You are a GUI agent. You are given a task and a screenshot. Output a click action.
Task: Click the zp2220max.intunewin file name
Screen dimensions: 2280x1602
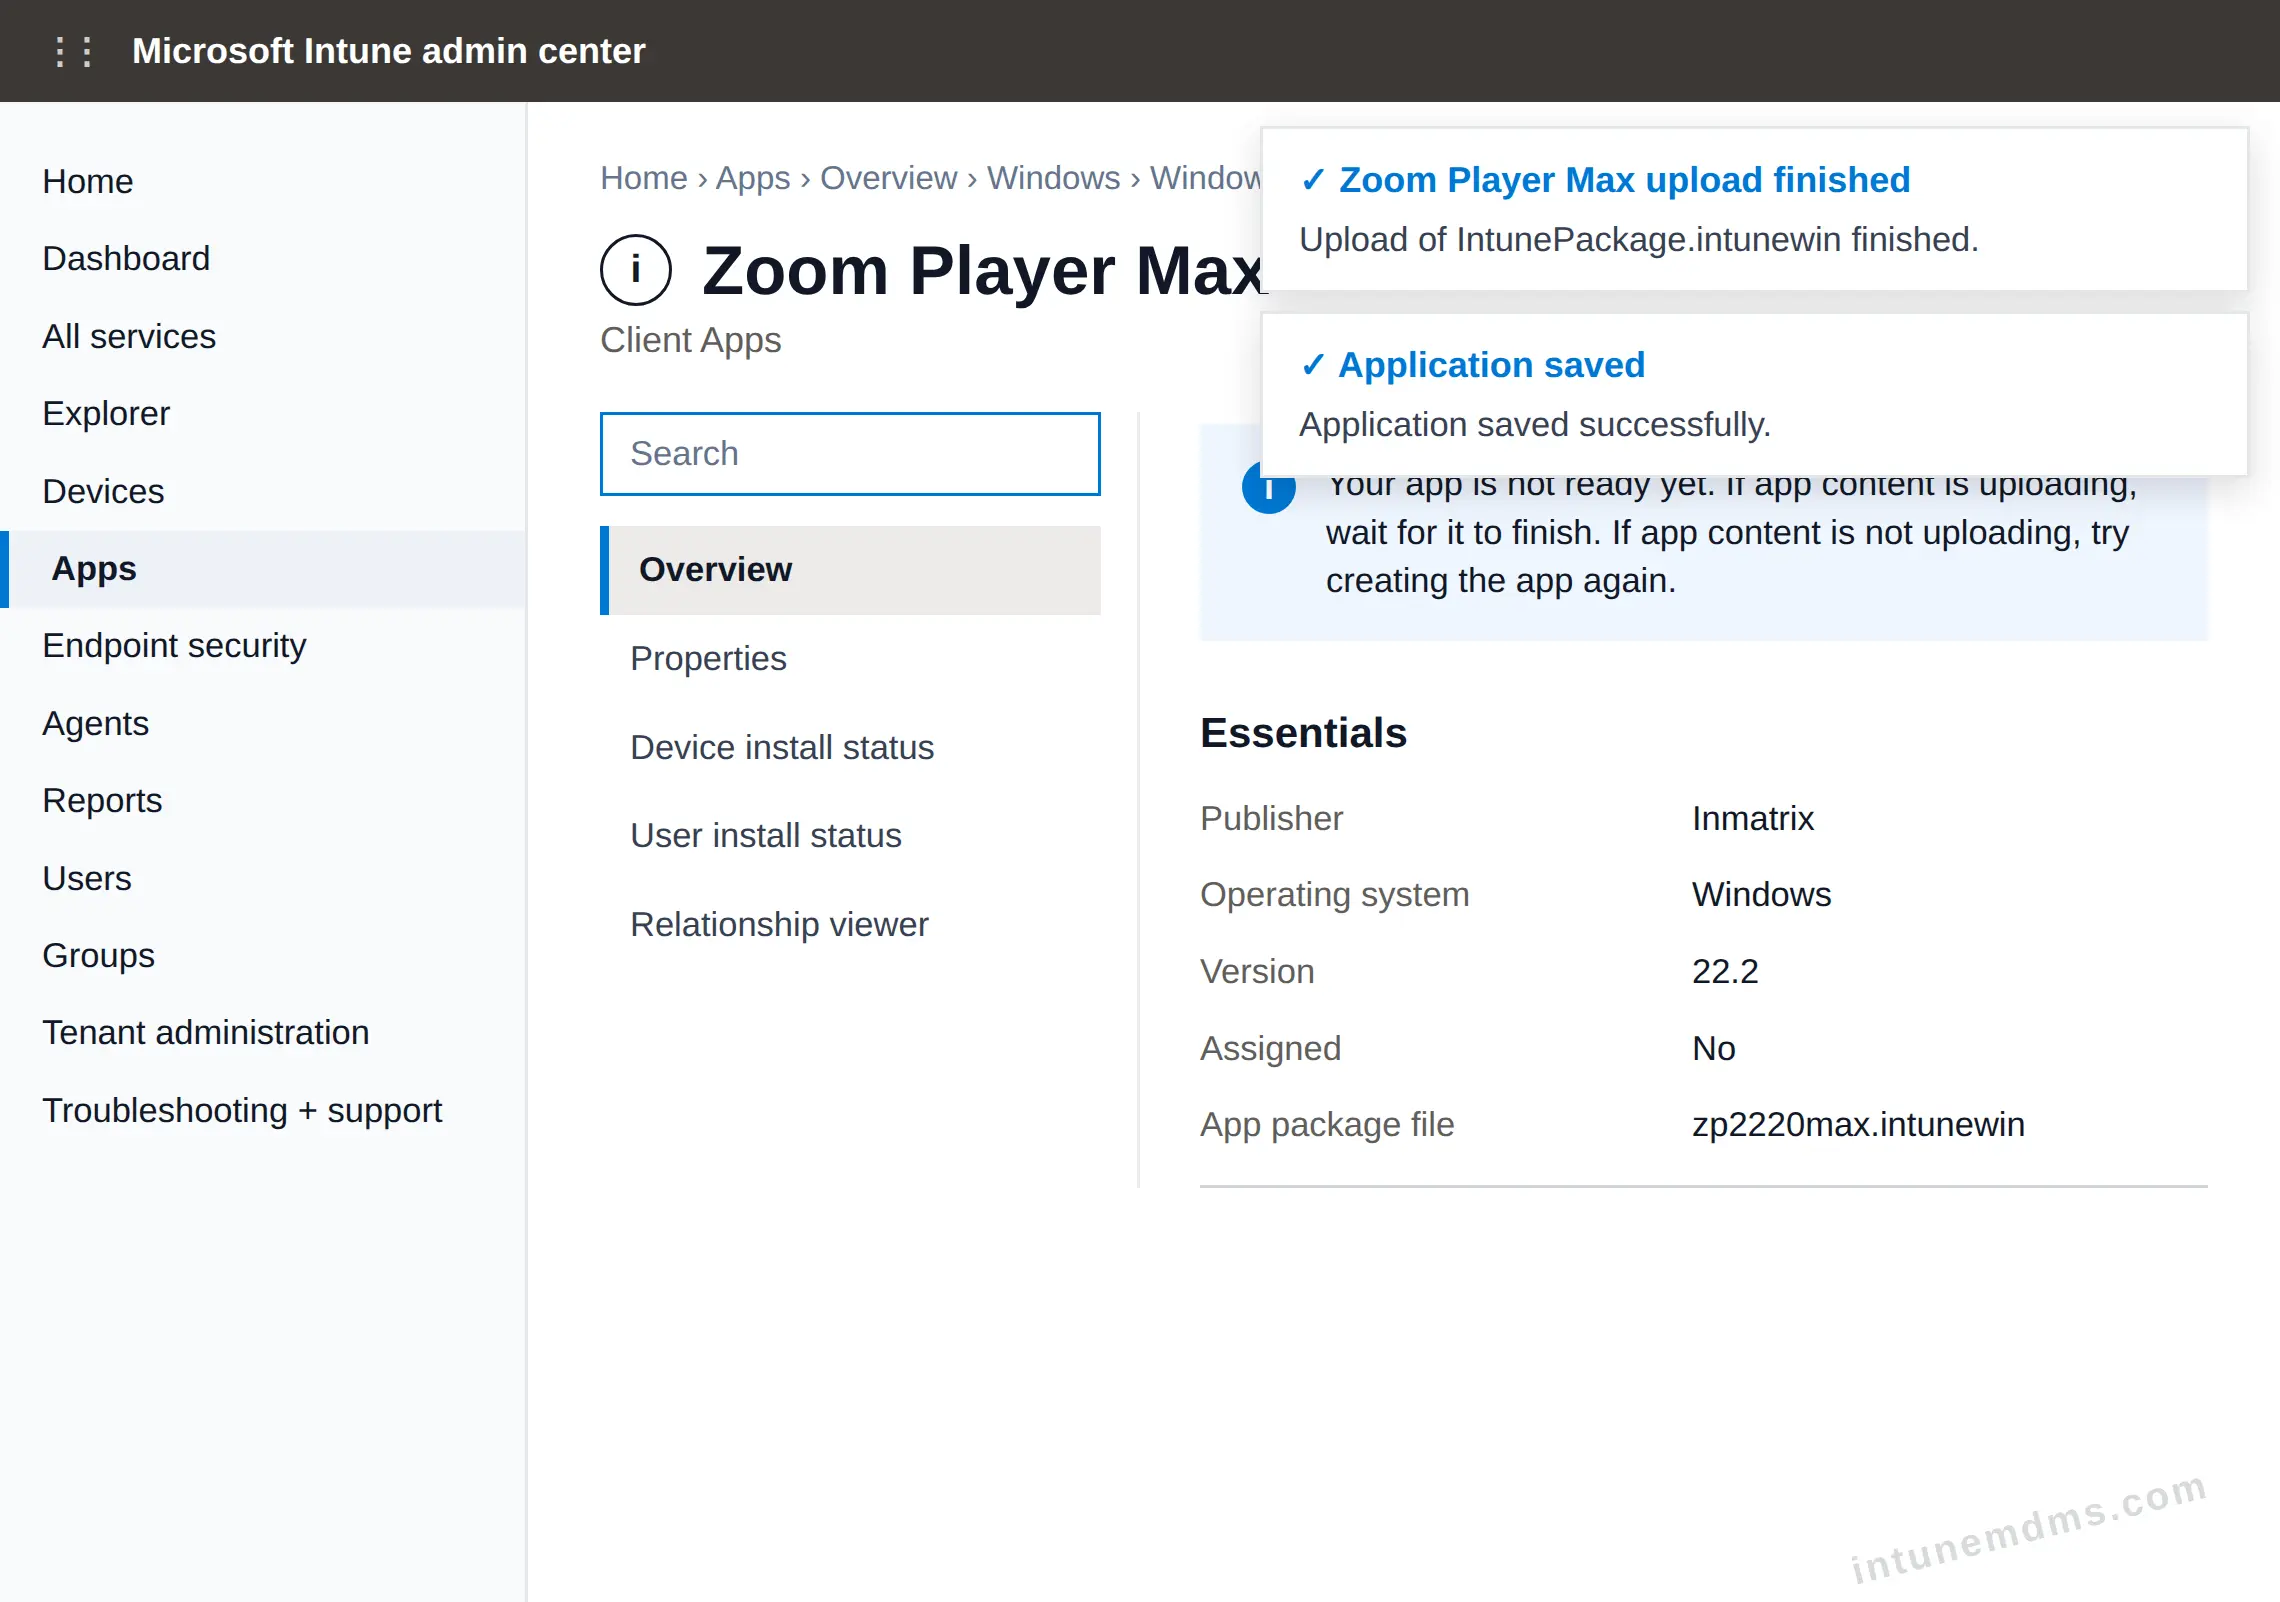[x=1858, y=1125]
